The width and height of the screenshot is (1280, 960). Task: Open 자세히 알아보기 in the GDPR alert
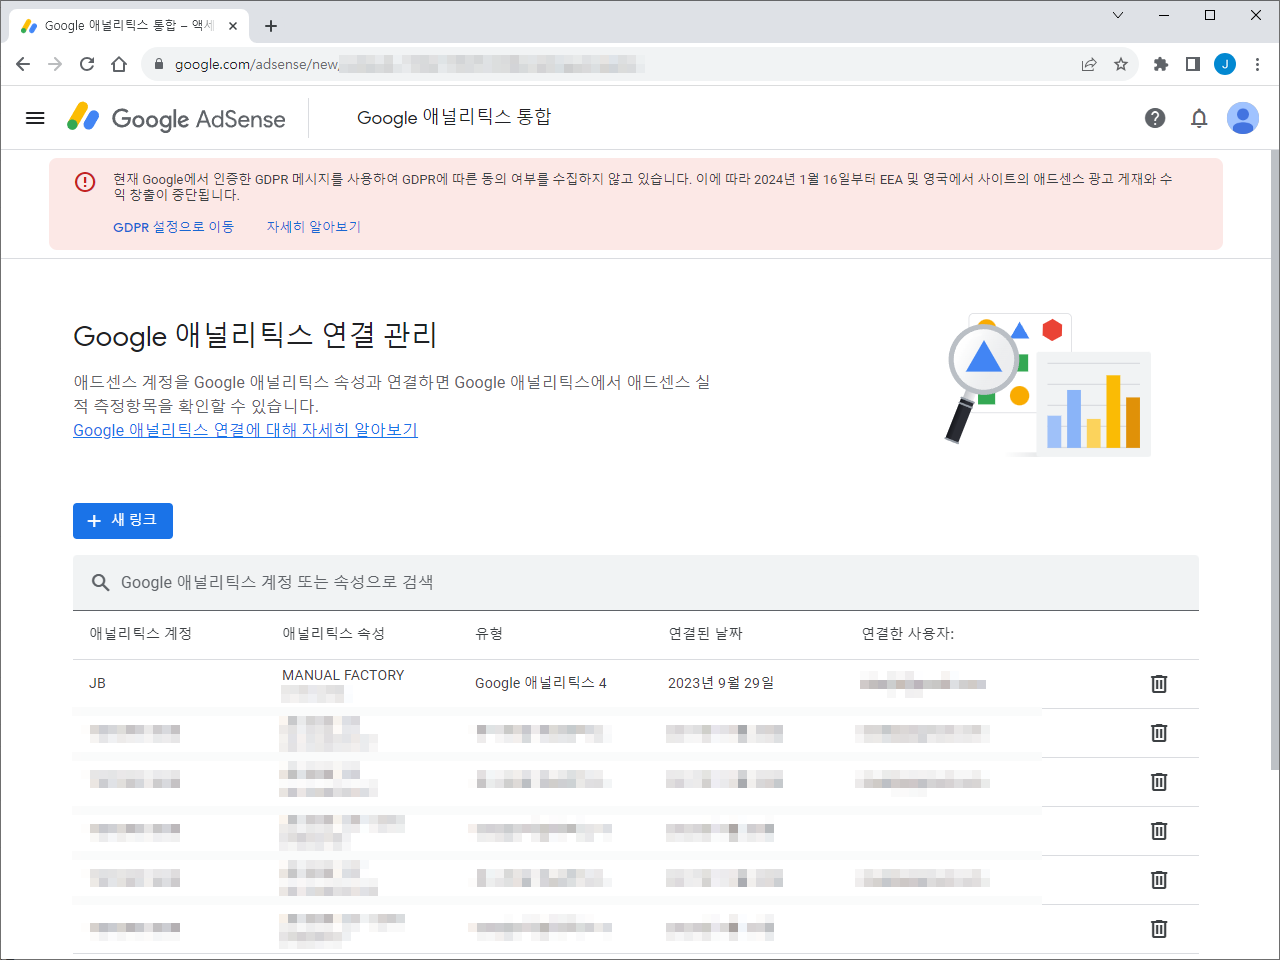313,227
